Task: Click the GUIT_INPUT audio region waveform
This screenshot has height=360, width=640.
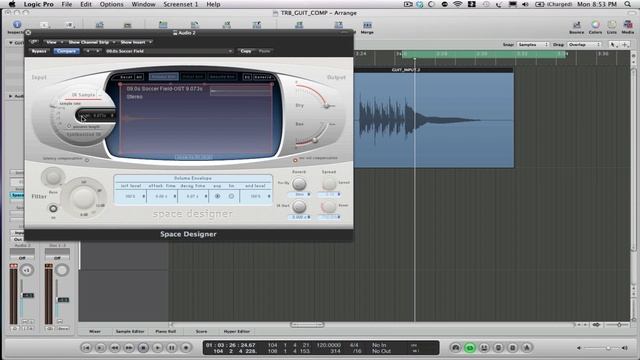Action: point(433,120)
